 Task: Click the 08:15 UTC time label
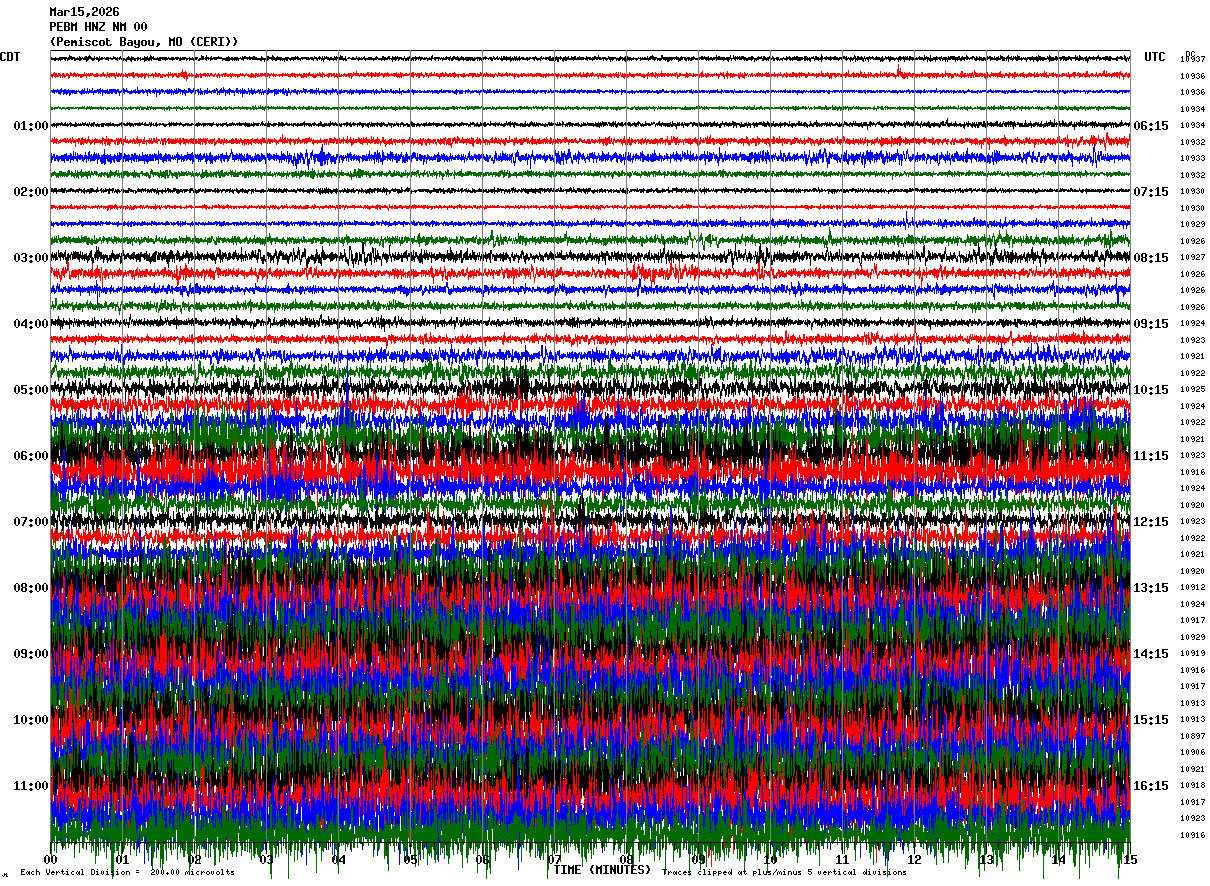click(x=1151, y=258)
